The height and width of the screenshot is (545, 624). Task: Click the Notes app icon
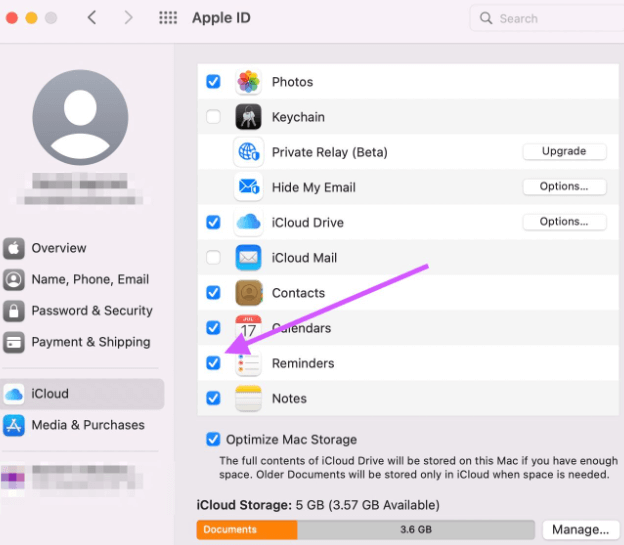coord(248,398)
